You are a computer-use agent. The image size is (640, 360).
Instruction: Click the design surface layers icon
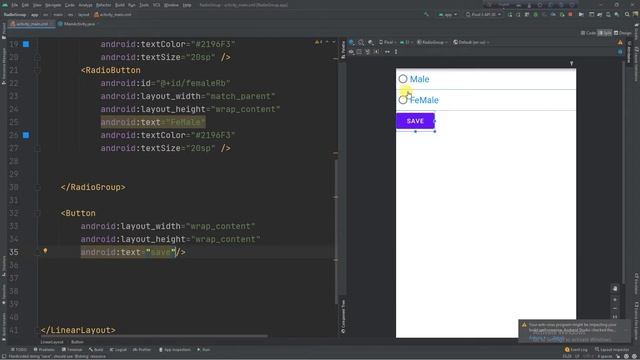(351, 42)
